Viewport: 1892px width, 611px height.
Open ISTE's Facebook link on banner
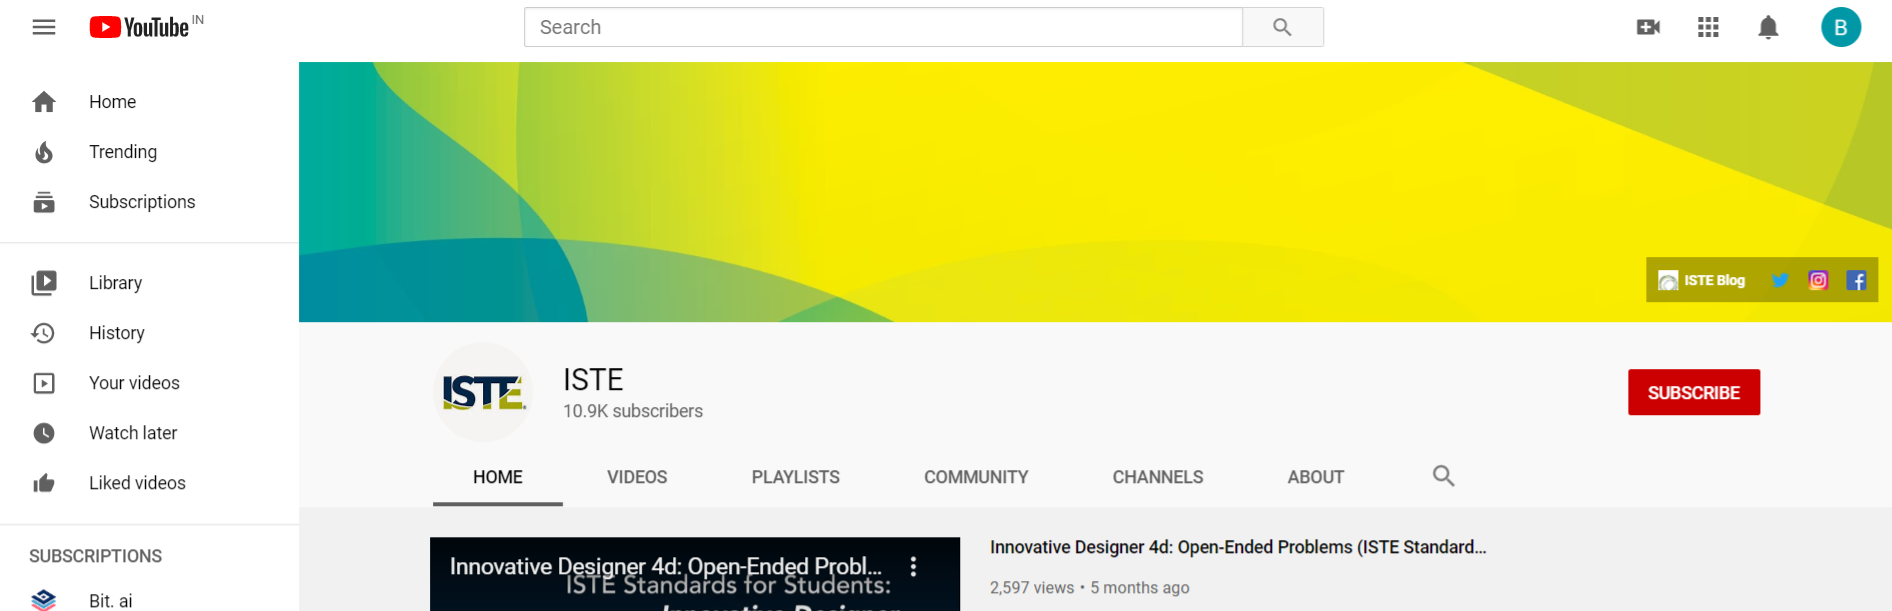[x=1856, y=280]
